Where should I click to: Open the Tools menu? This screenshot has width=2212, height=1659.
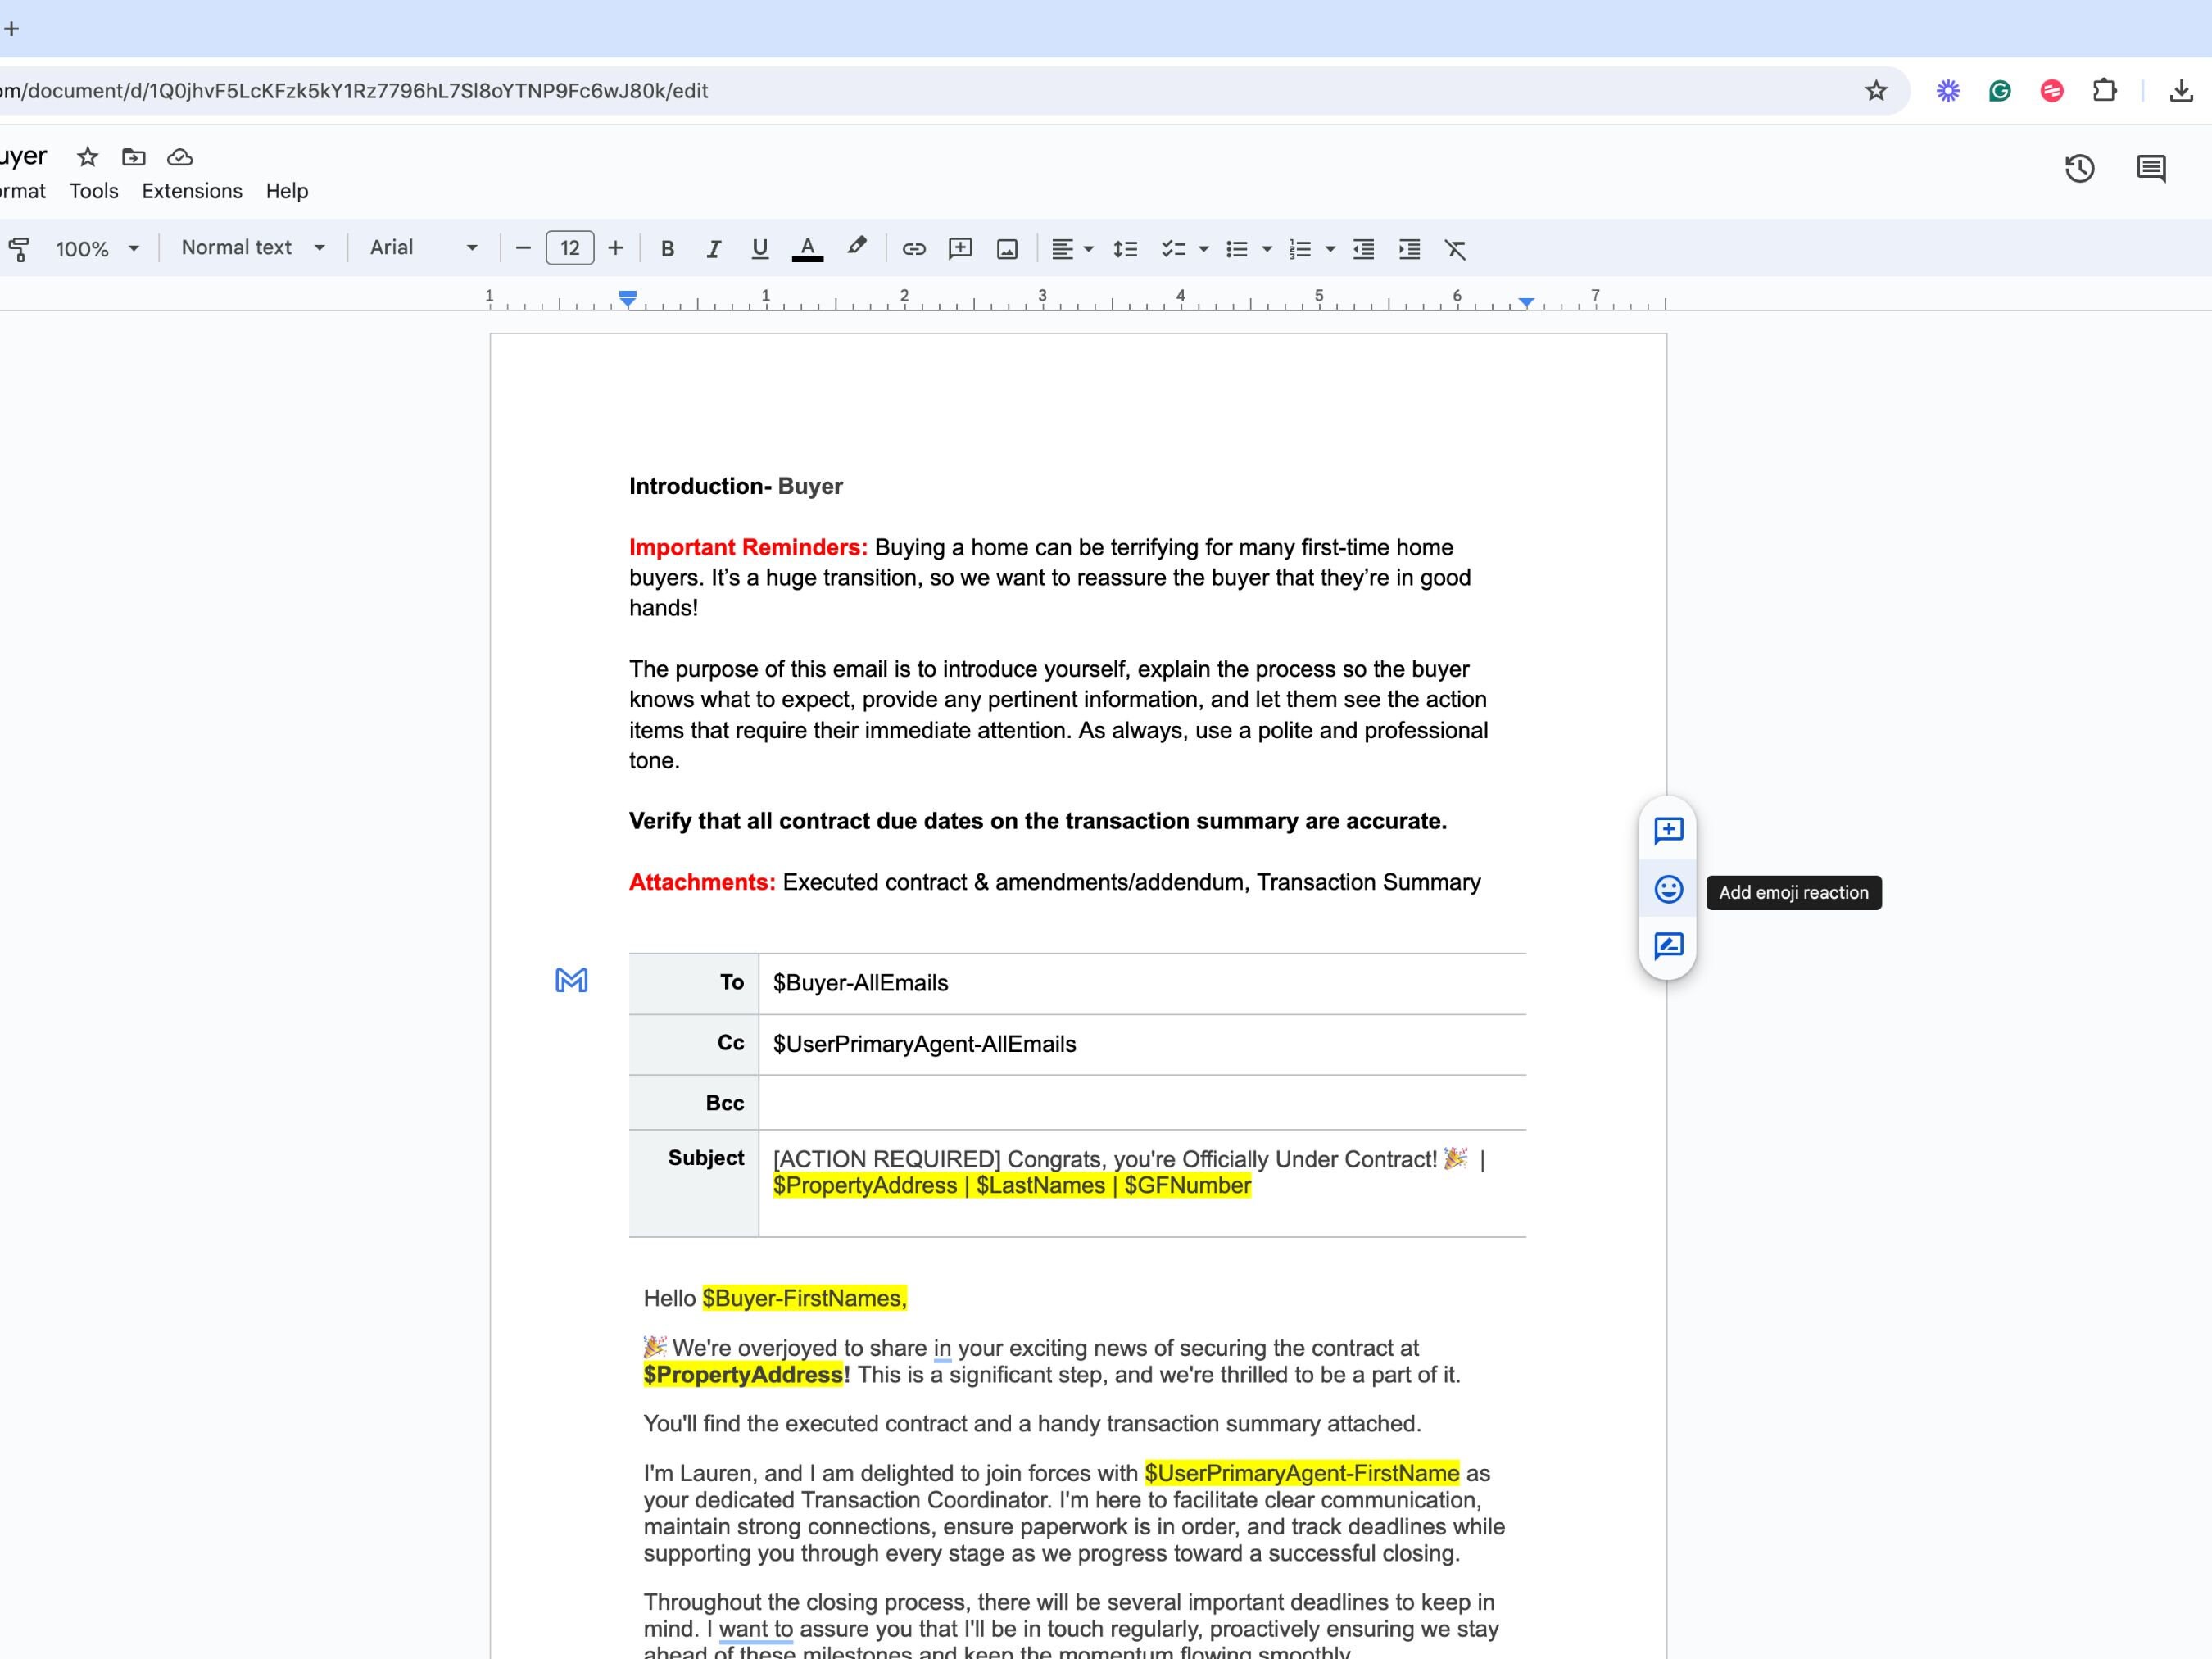point(93,191)
